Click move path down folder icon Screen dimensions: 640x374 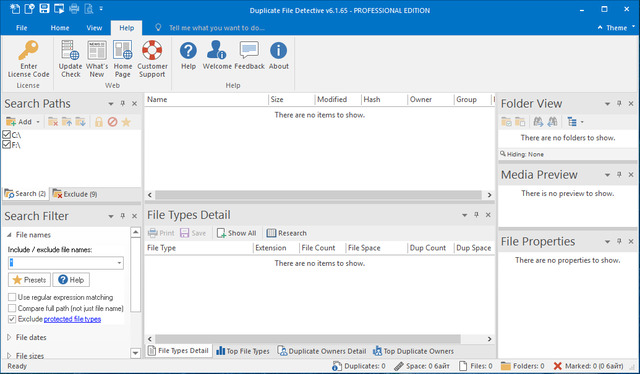point(80,122)
